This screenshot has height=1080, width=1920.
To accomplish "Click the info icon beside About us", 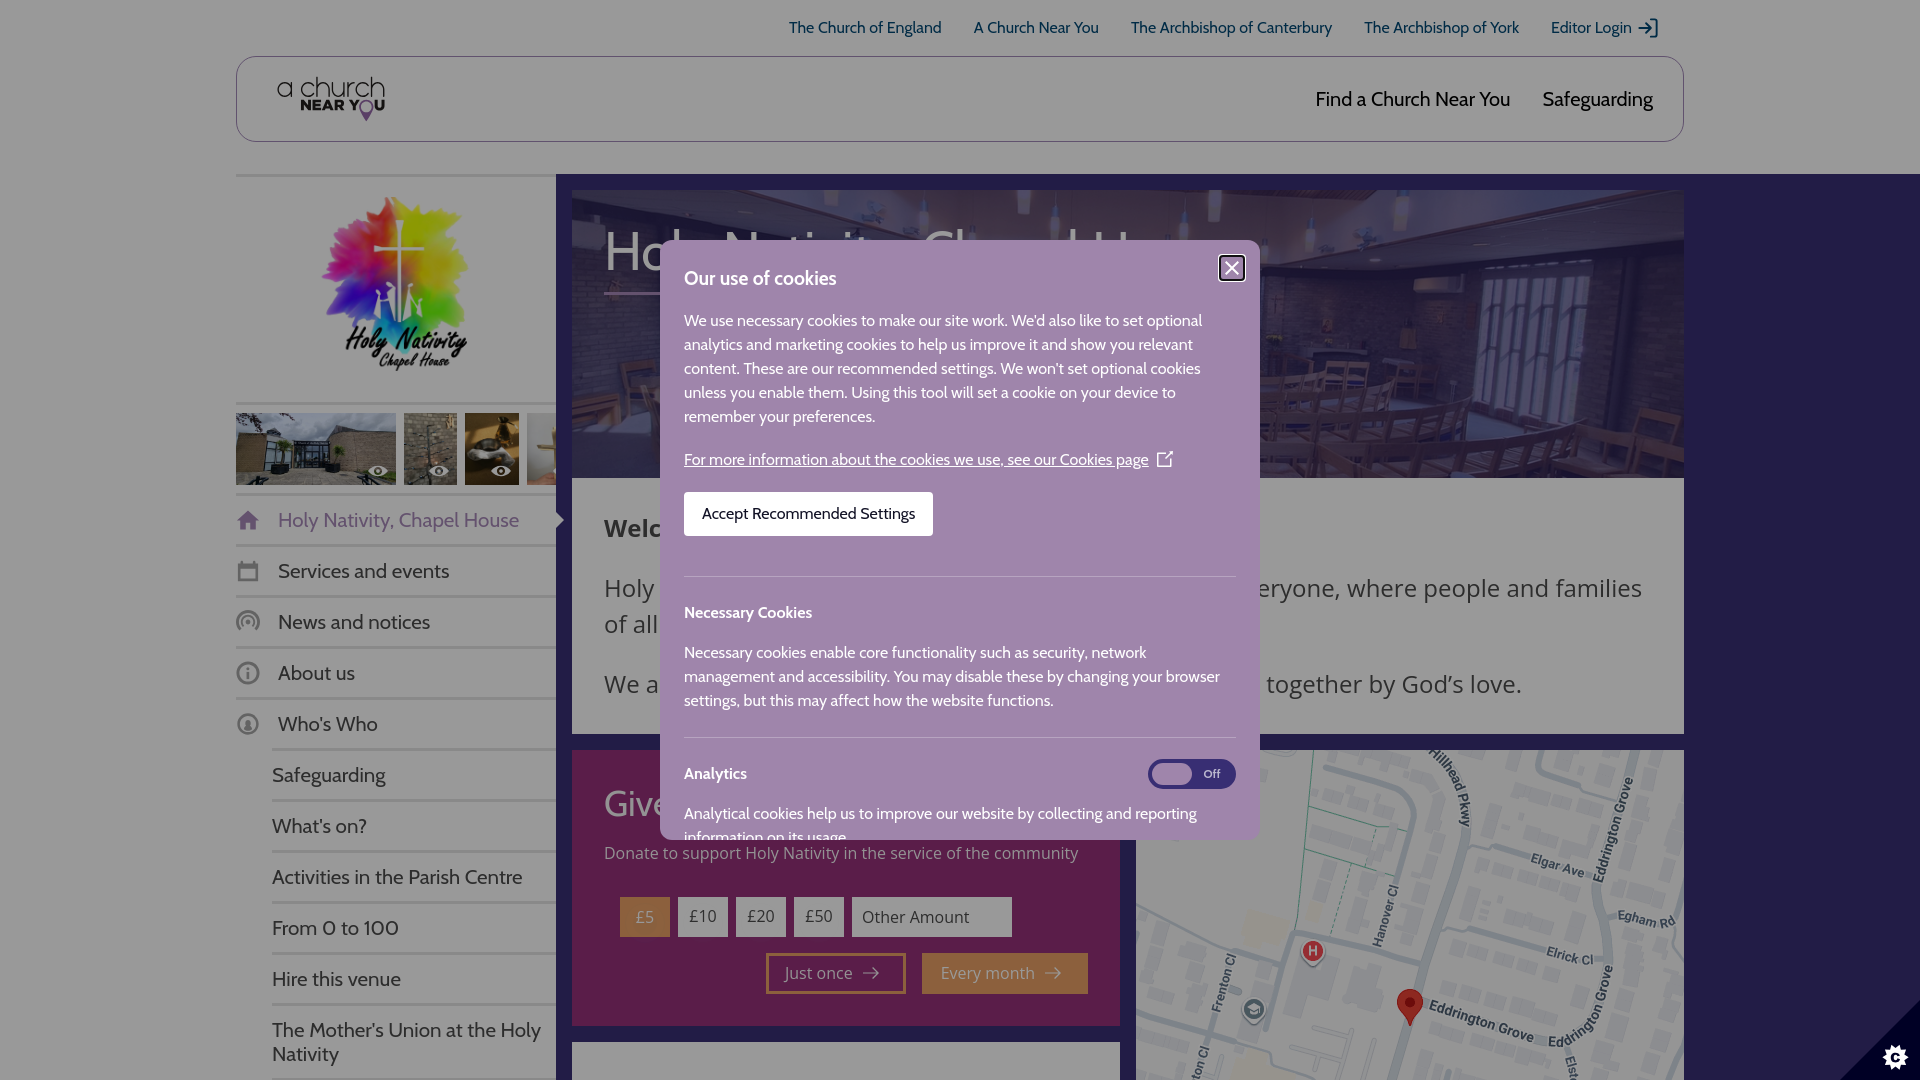I will pyautogui.click(x=248, y=673).
